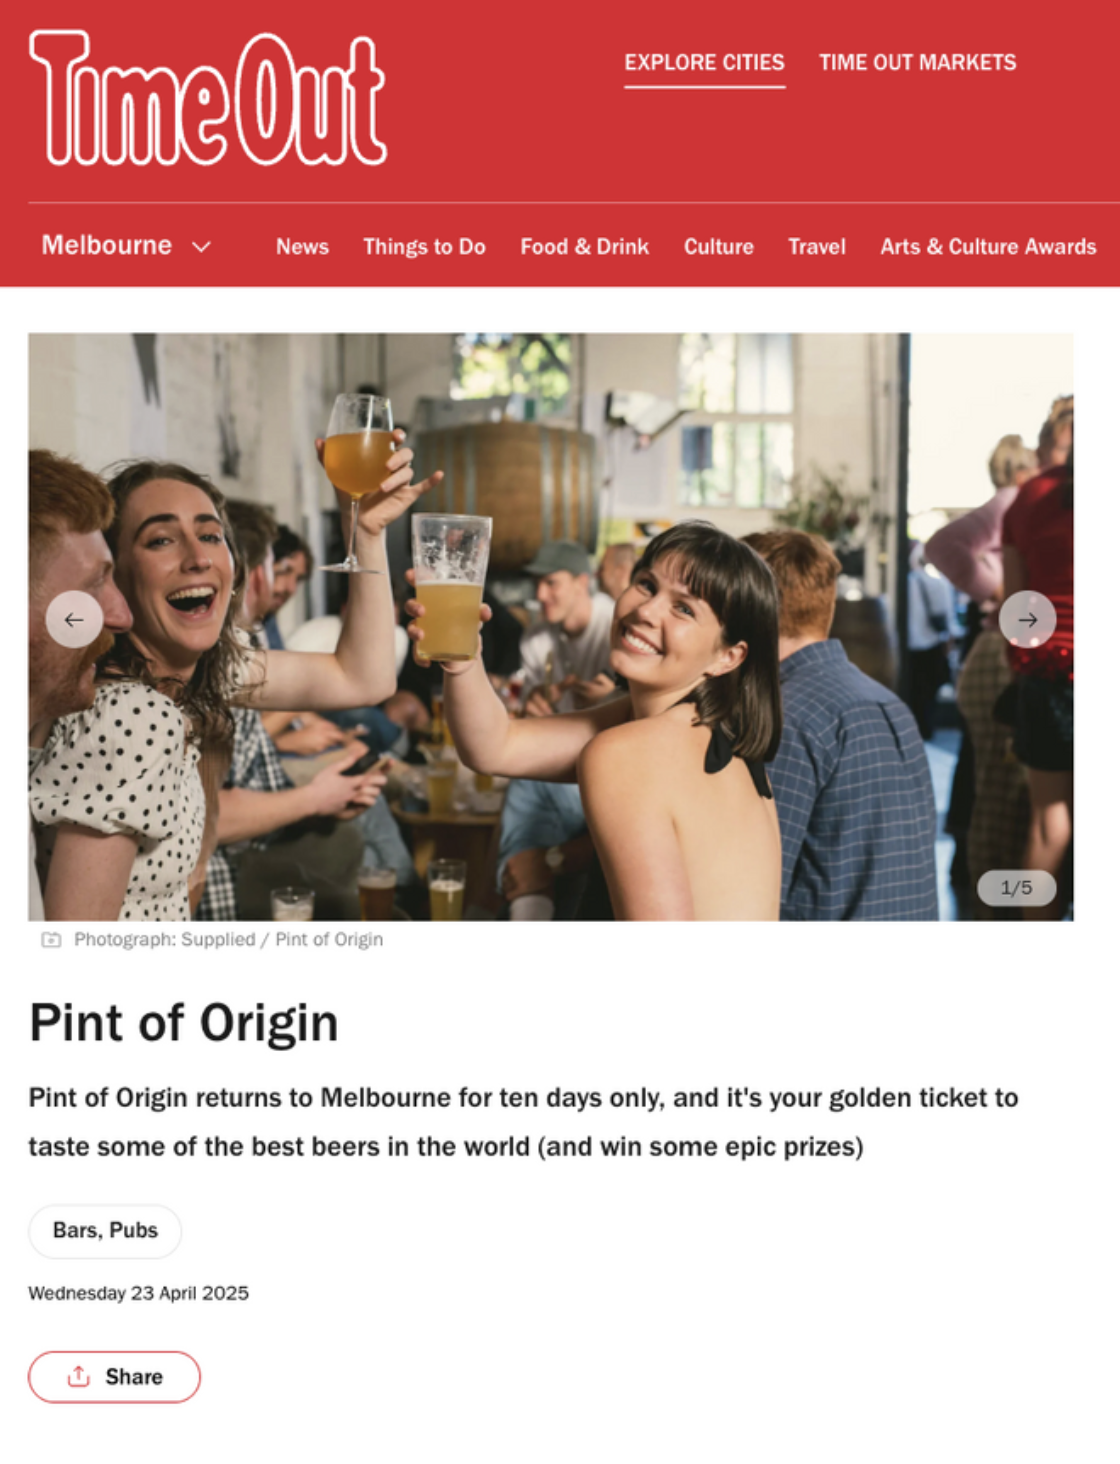This screenshot has height=1464, width=1120.
Task: Click the 1/5 photo counter badge
Action: (1016, 887)
